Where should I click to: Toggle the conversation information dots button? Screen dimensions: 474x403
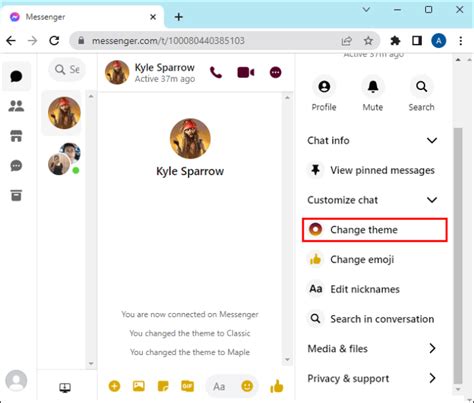pos(275,72)
